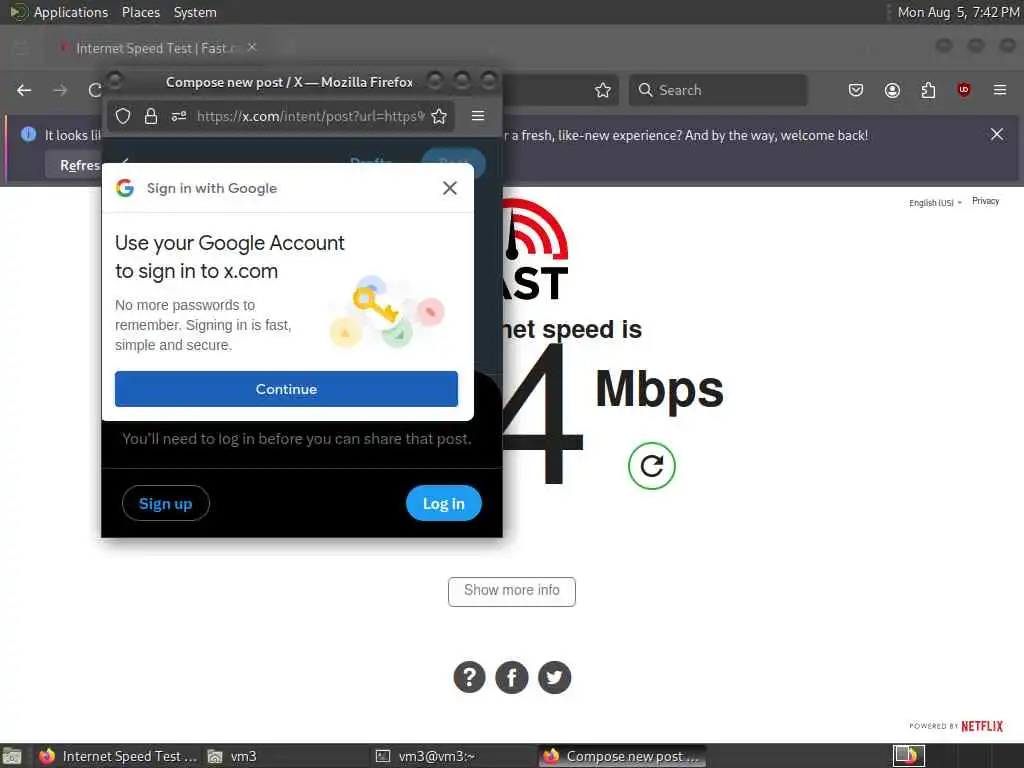
Task: Open the Places menu
Action: point(140,12)
